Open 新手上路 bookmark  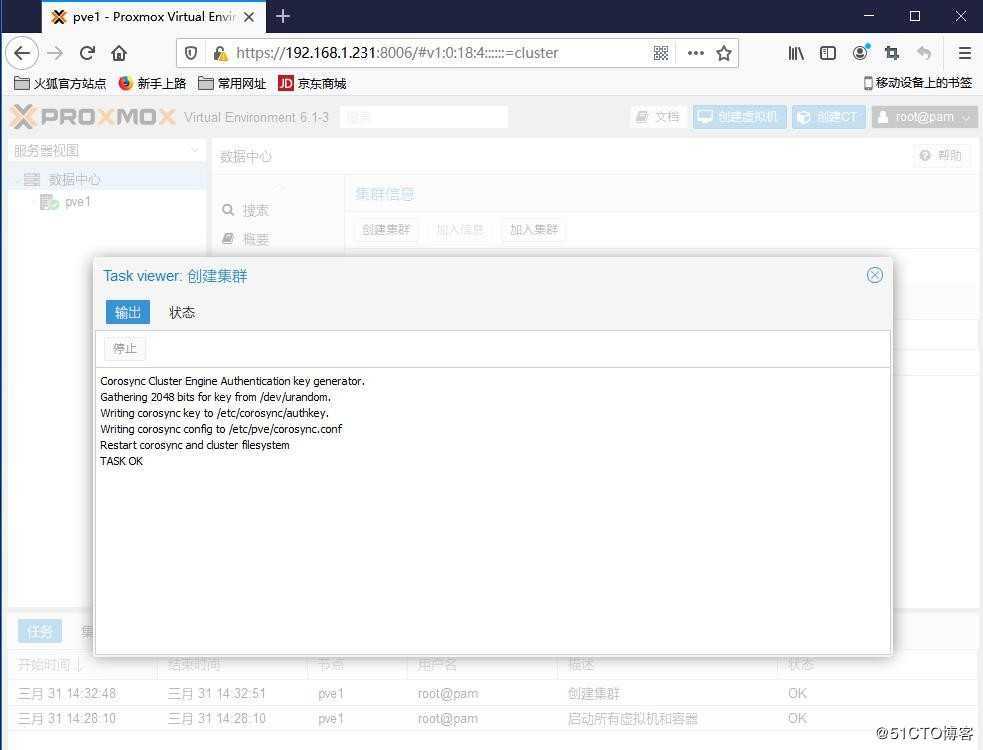point(152,83)
